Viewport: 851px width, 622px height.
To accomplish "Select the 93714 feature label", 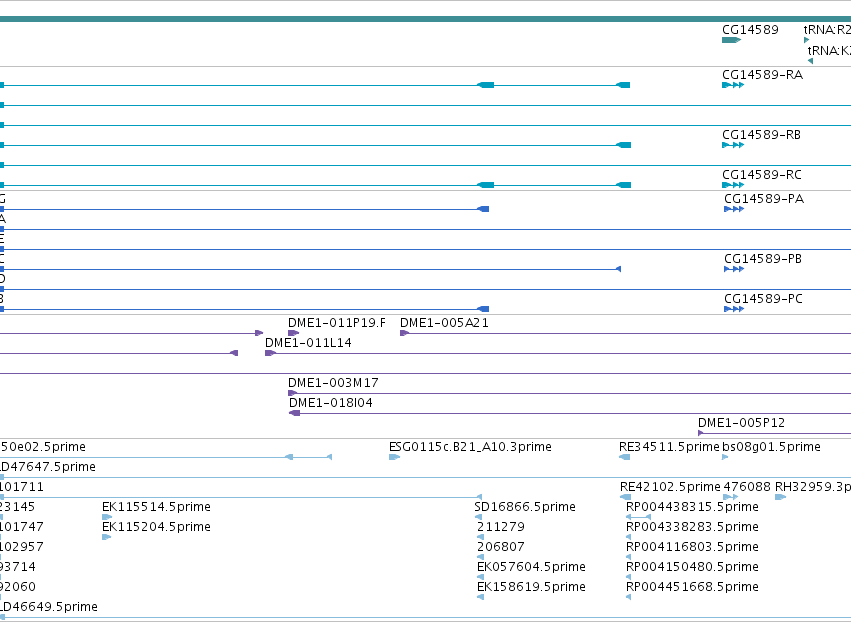I will (18, 567).
